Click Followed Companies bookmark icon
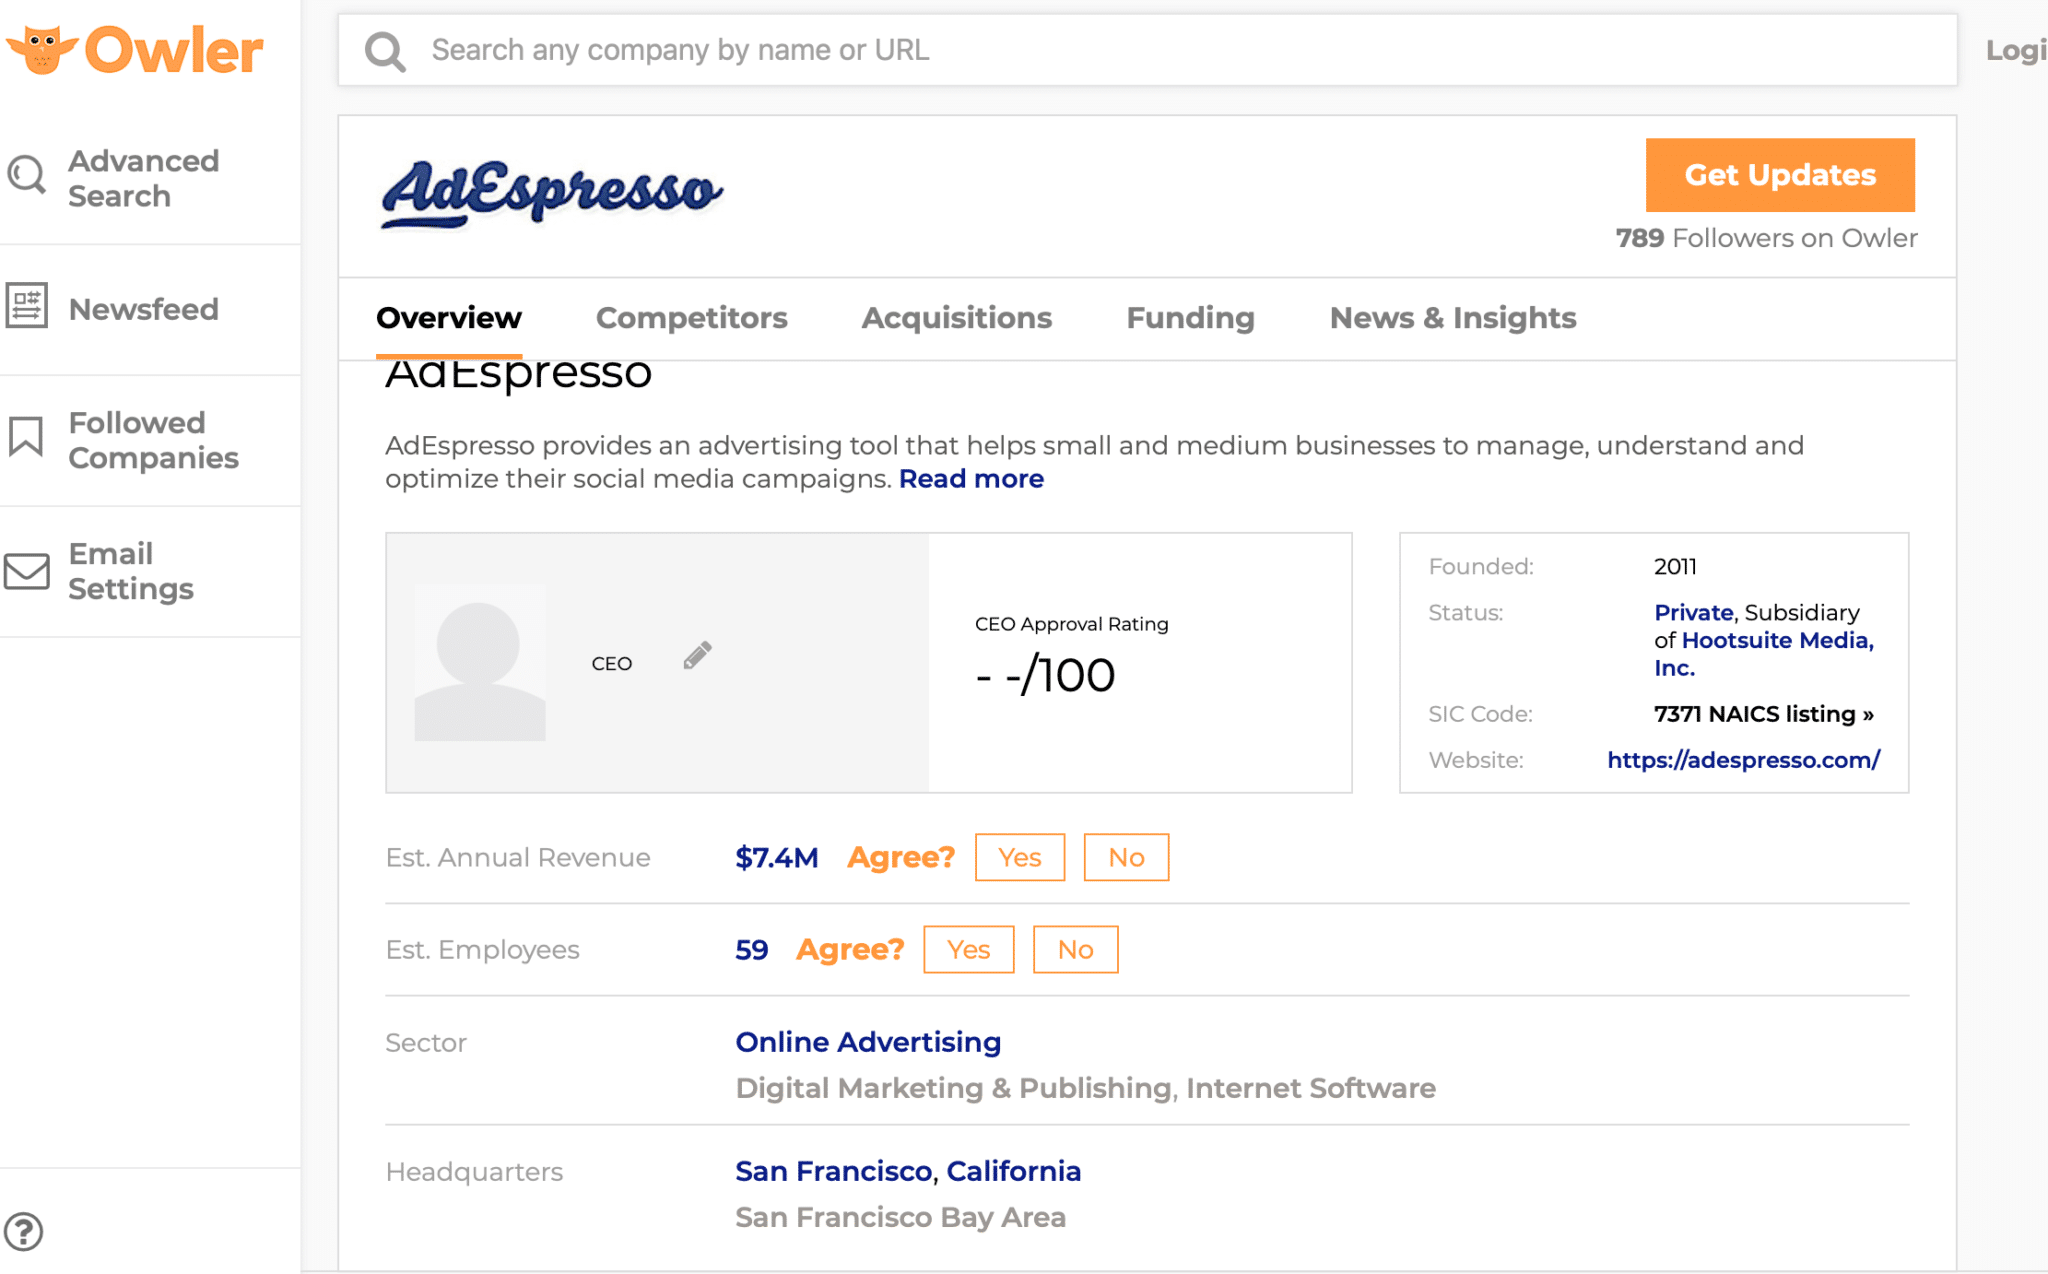Screen dimensions: 2048x1274 [26, 437]
